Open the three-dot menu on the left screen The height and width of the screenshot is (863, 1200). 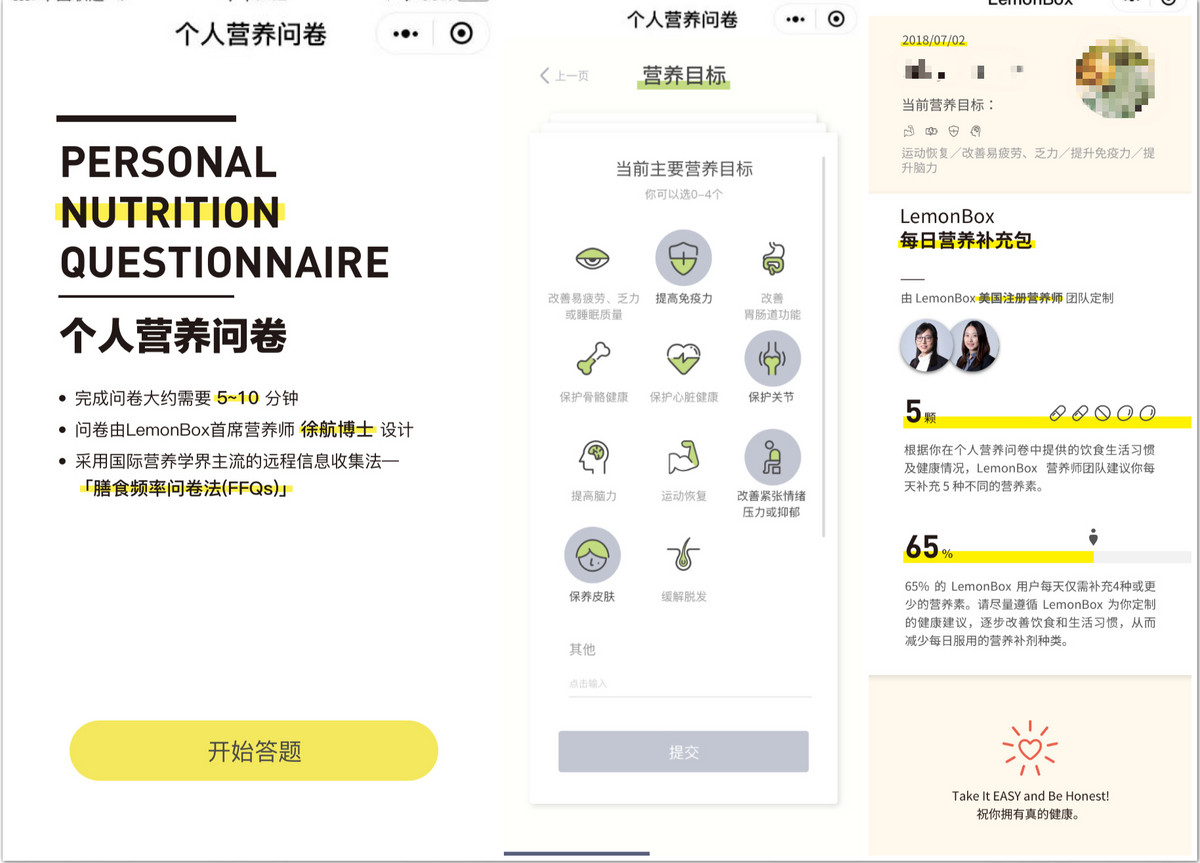pos(406,33)
